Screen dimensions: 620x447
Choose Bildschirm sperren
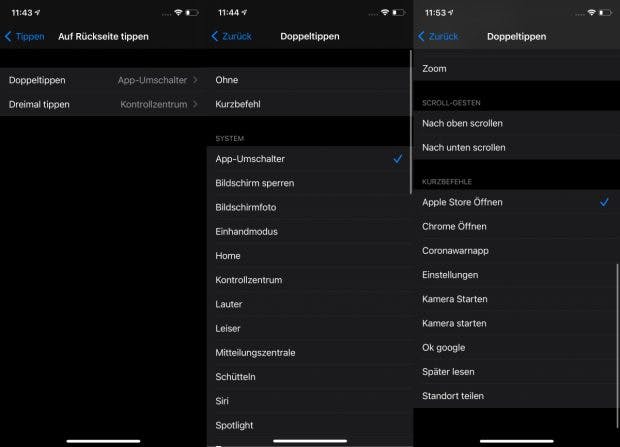click(310, 183)
